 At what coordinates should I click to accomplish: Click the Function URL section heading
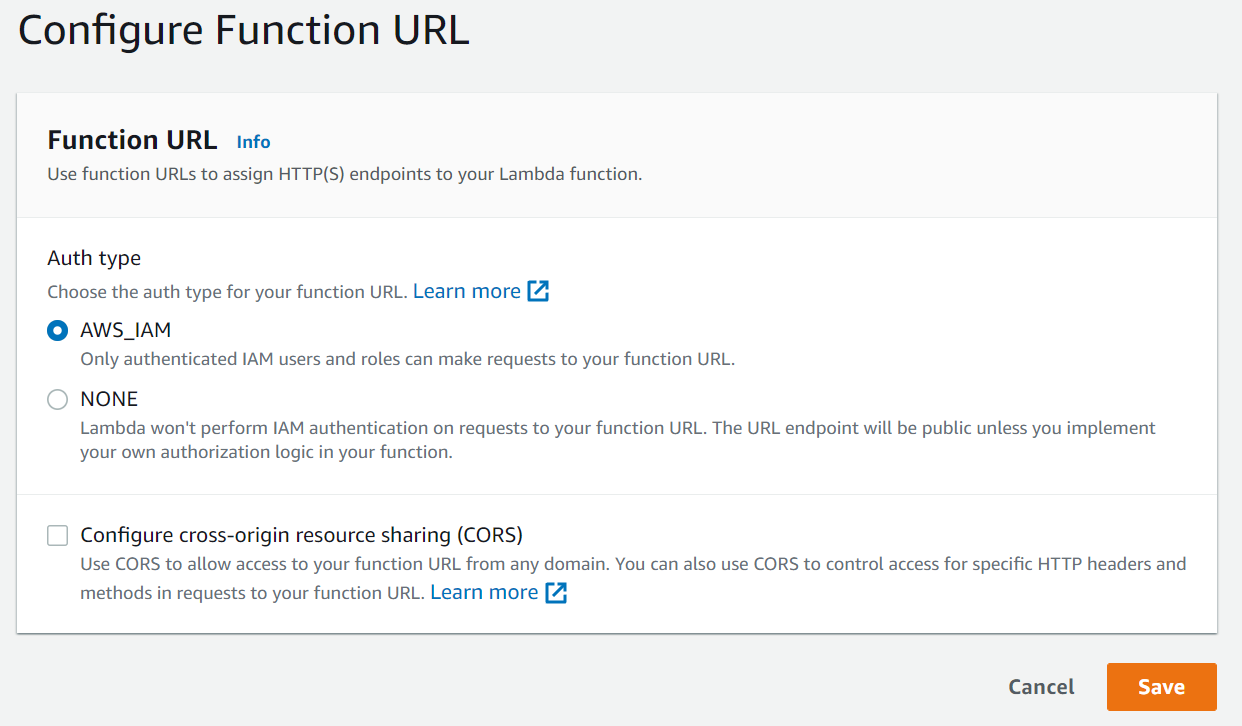pyautogui.click(x=132, y=140)
